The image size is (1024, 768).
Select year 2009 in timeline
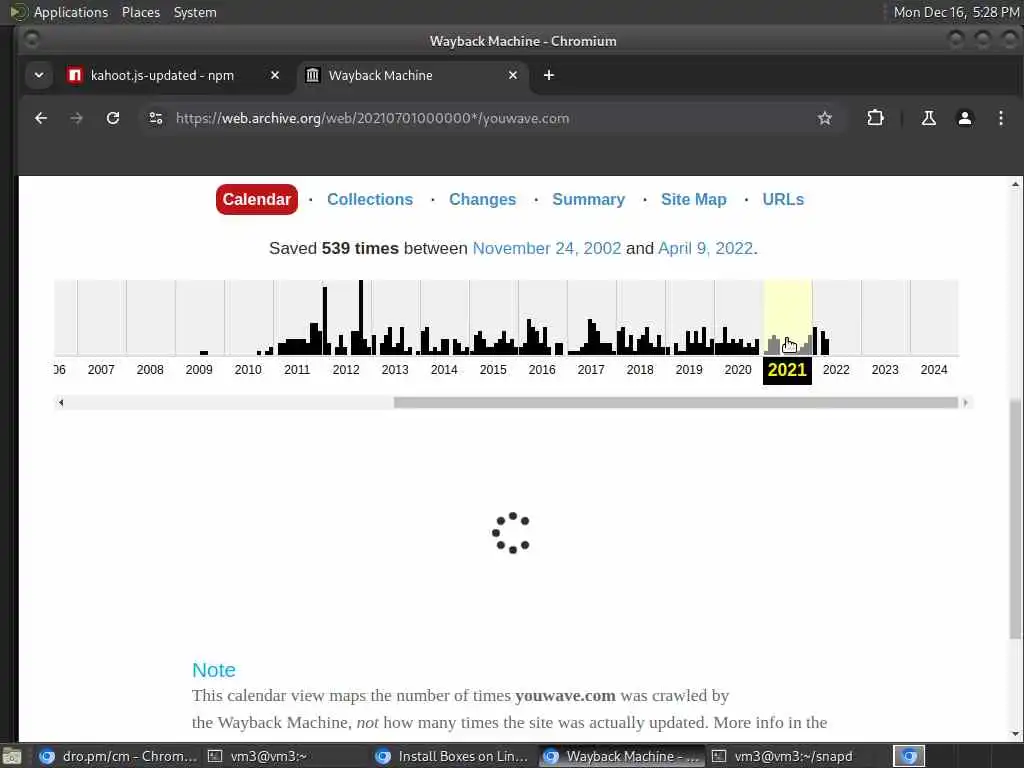pyautogui.click(x=199, y=370)
